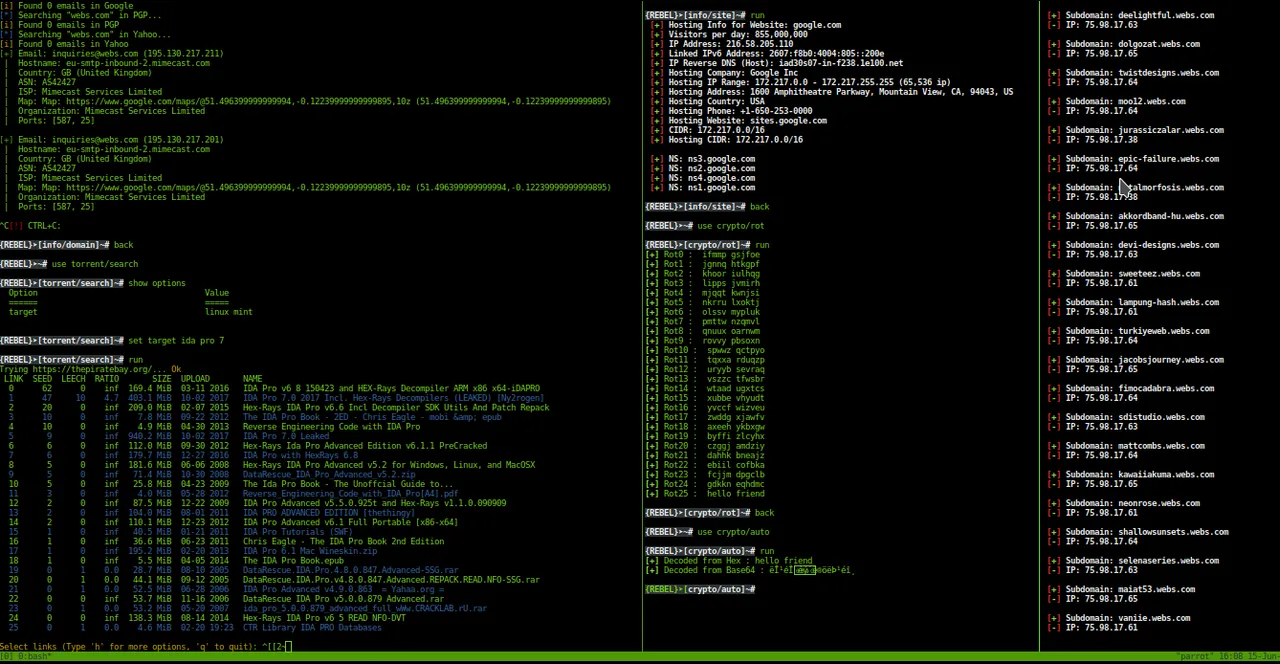This screenshot has width=1280, height=664.
Task: Click 'Found 0 emails in Google' line
Action: coord(66,6)
